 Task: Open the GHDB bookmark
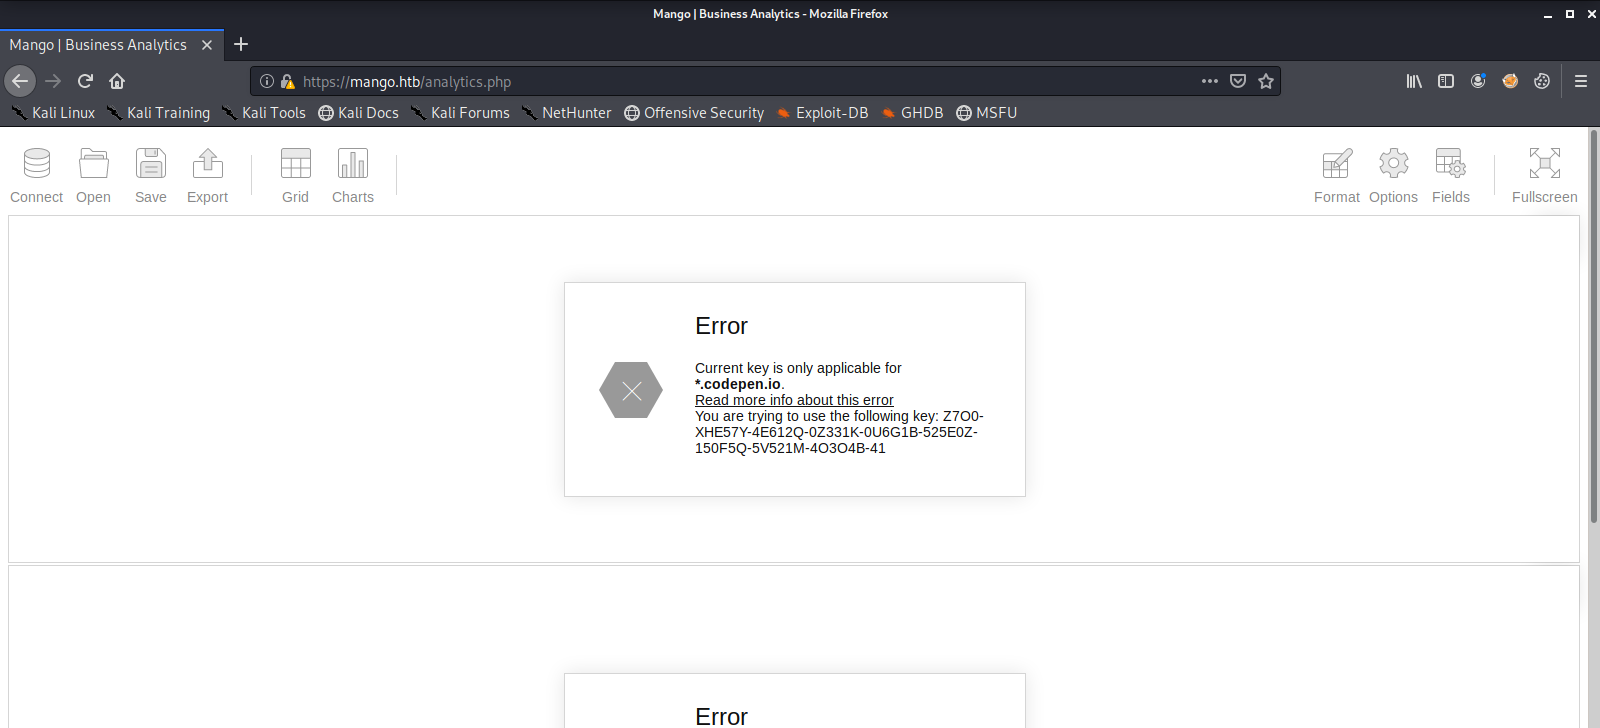point(912,113)
